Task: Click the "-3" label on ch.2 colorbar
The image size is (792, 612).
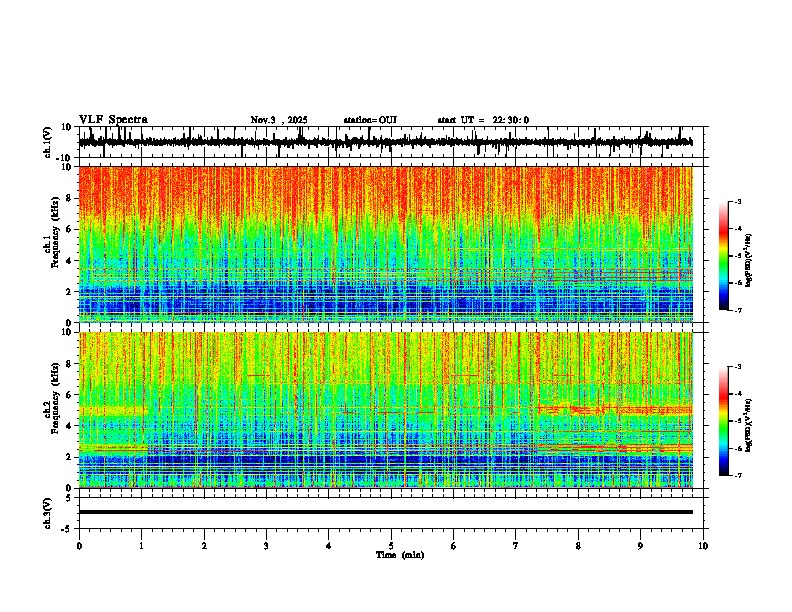Action: tap(738, 367)
